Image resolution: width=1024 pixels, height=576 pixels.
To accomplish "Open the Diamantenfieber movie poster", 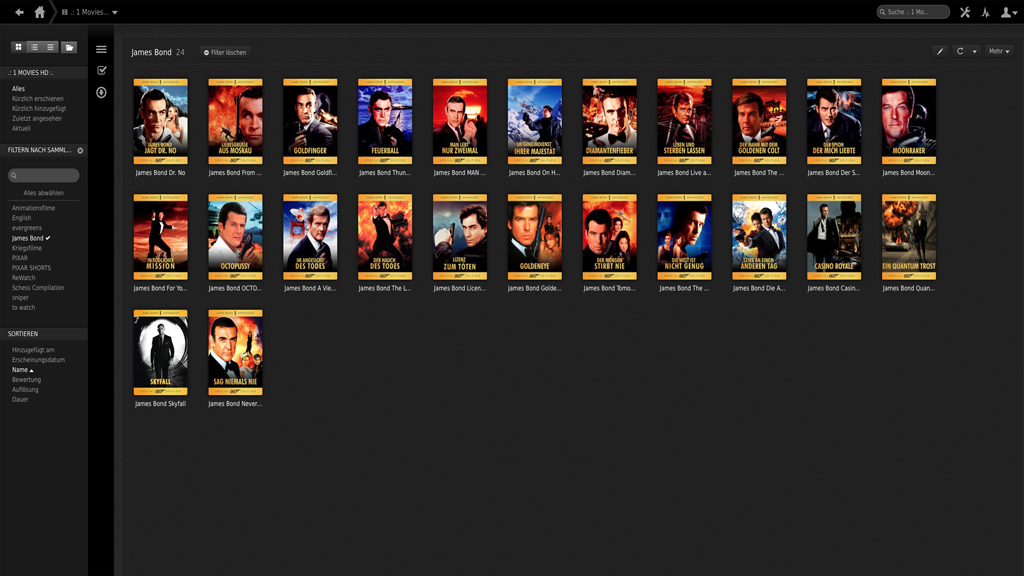I will pos(610,121).
